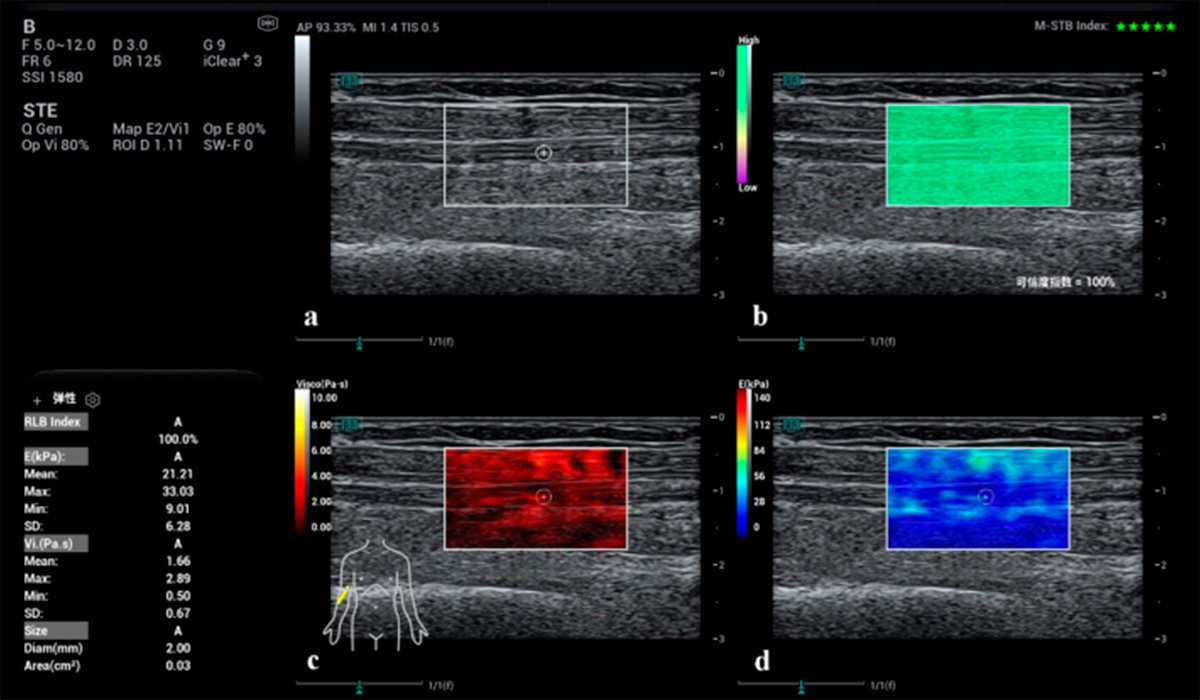Select the body marker pictogram in panel c
This screenshot has height=700, width=1200.
tap(373, 592)
